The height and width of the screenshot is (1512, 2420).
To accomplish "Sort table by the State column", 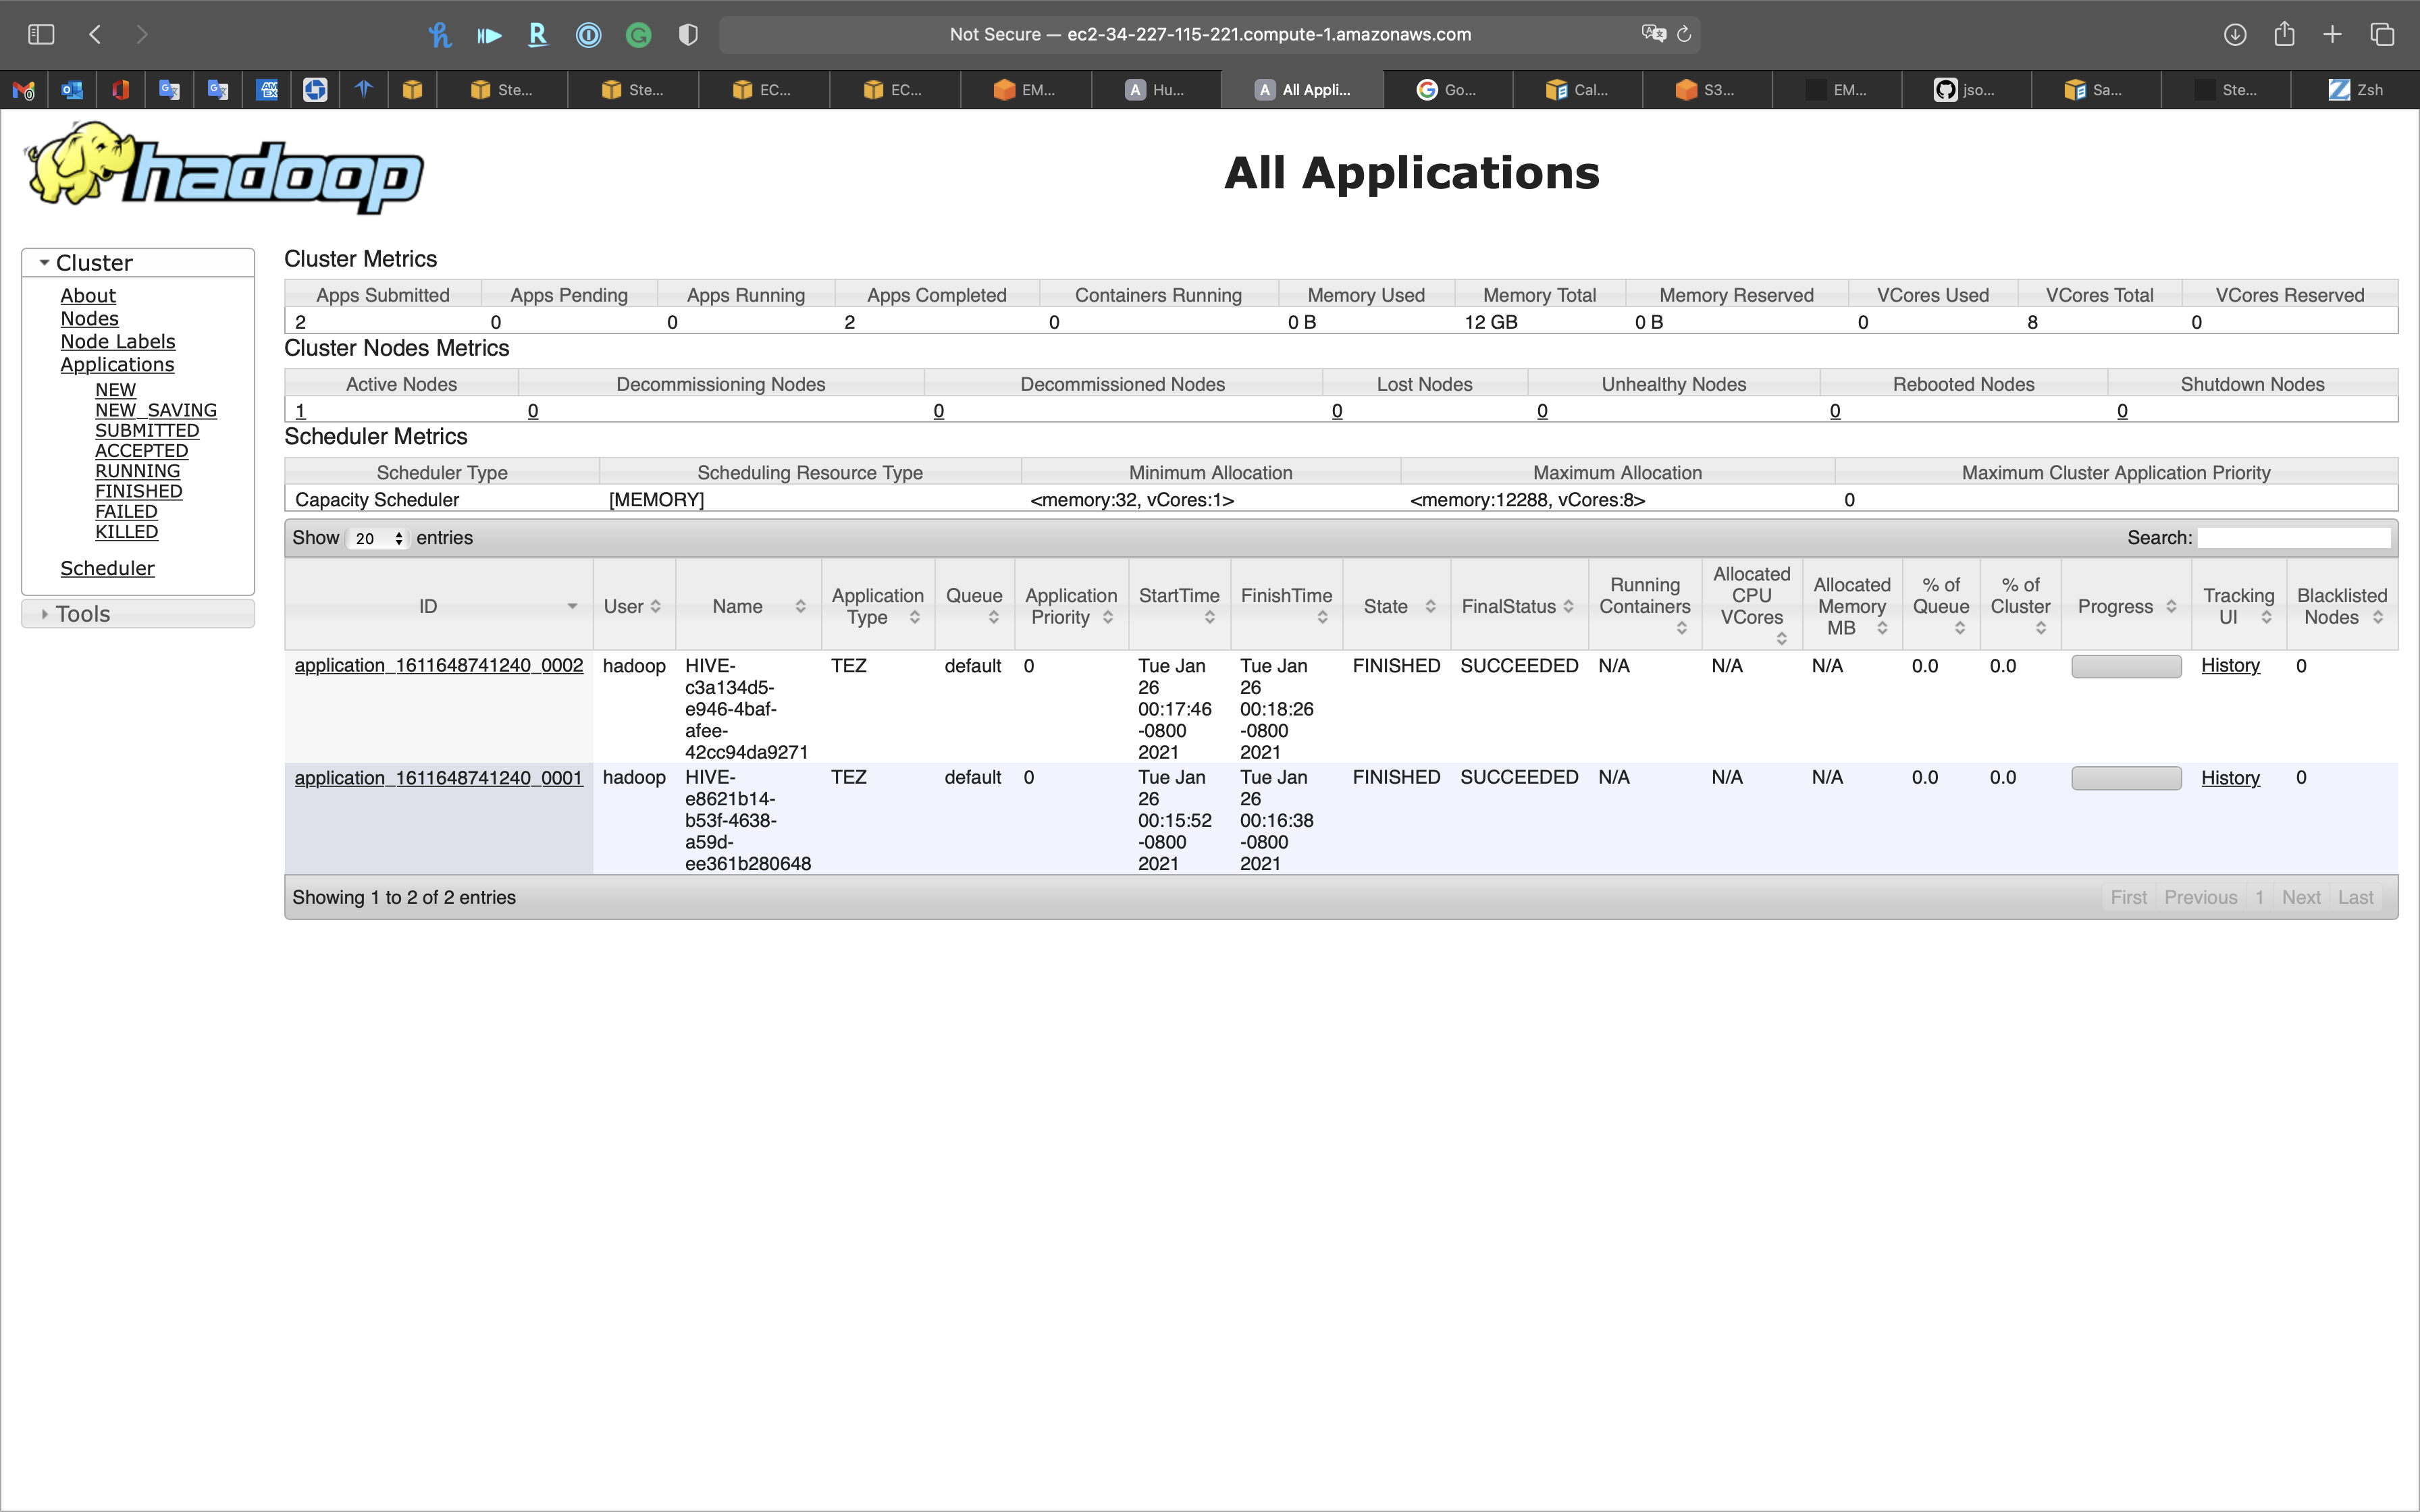I will coord(1396,606).
